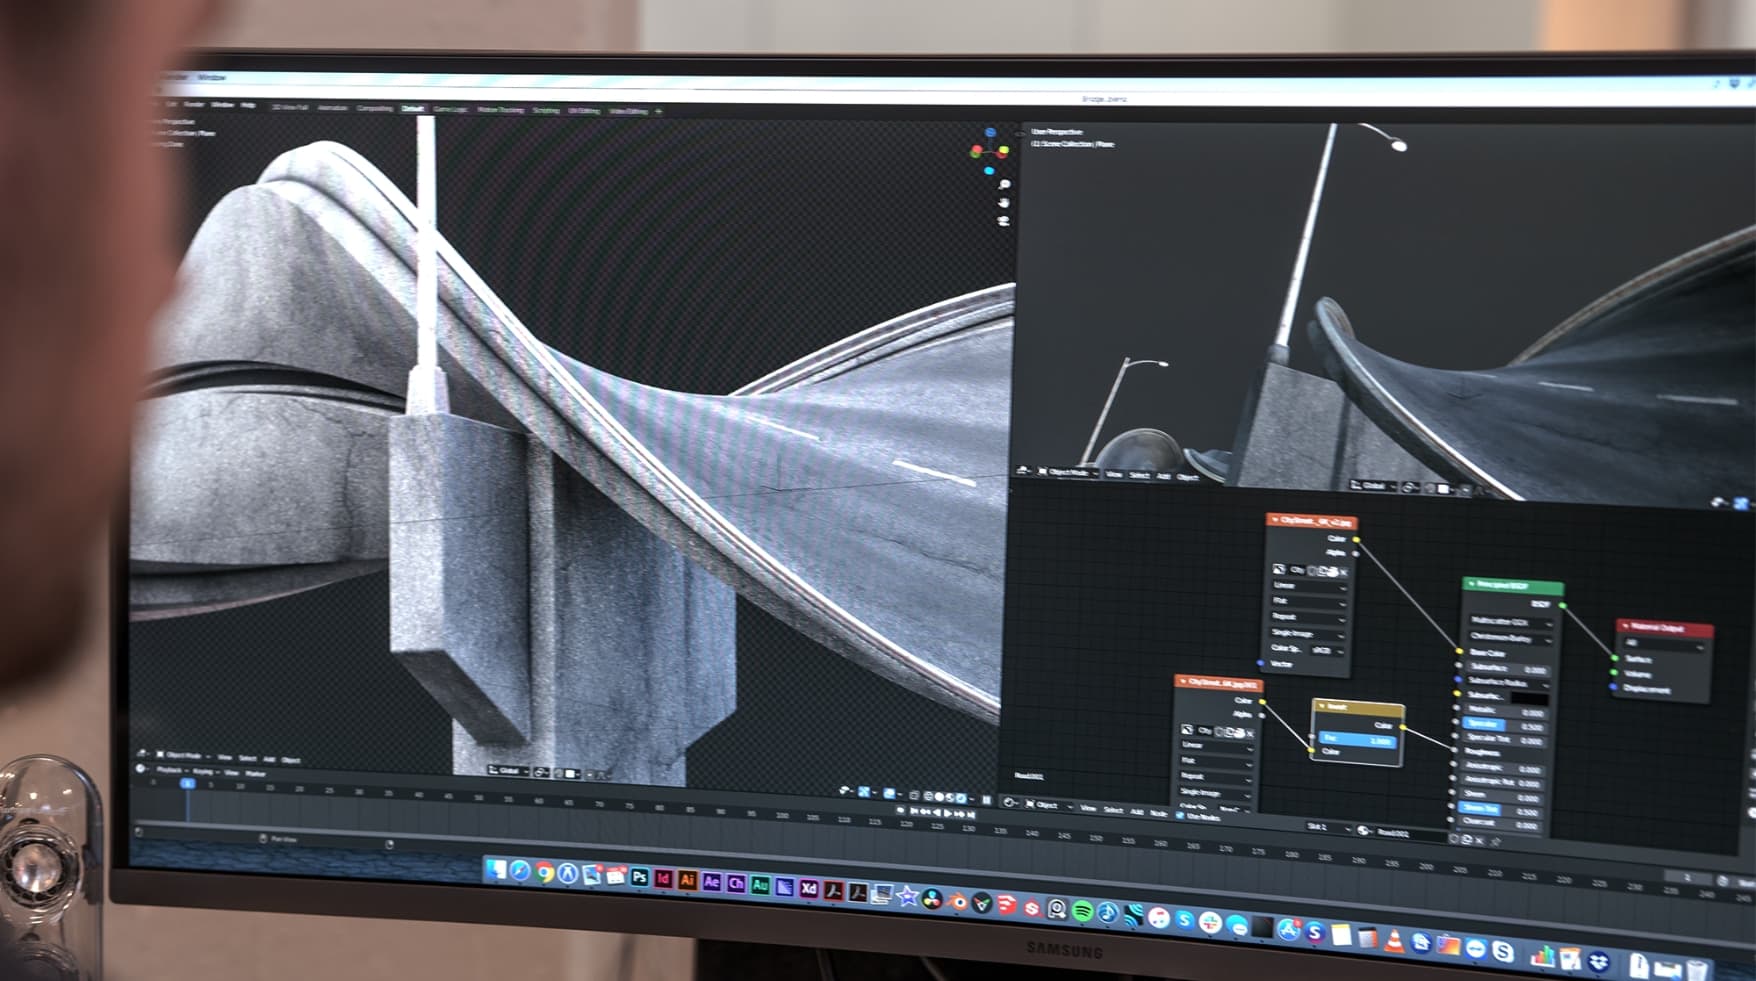Launch Adobe Audition from the dock
Image resolution: width=1756 pixels, height=981 pixels.
tap(760, 885)
